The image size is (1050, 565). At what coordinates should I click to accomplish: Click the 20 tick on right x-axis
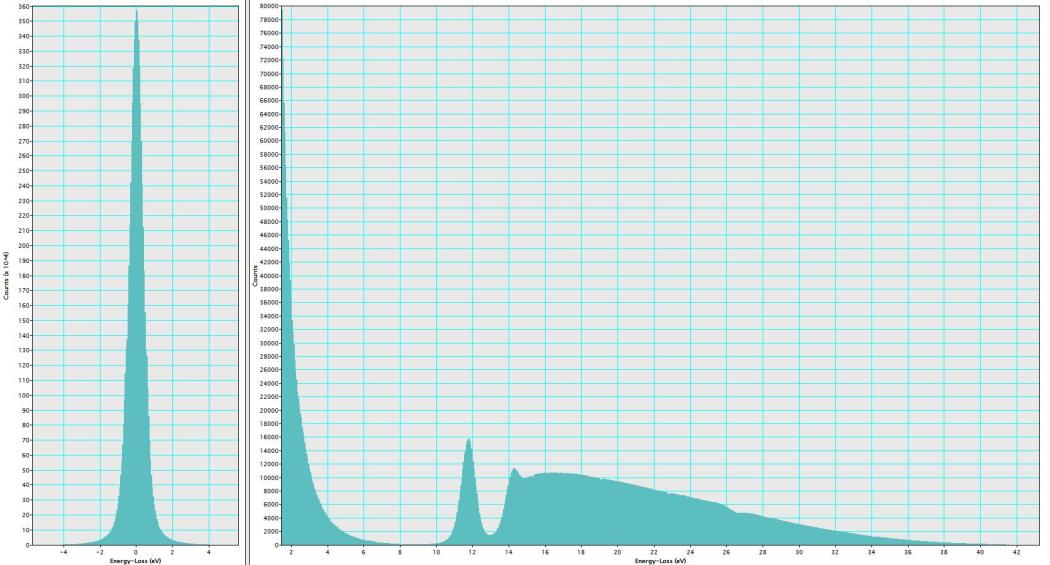coord(618,551)
